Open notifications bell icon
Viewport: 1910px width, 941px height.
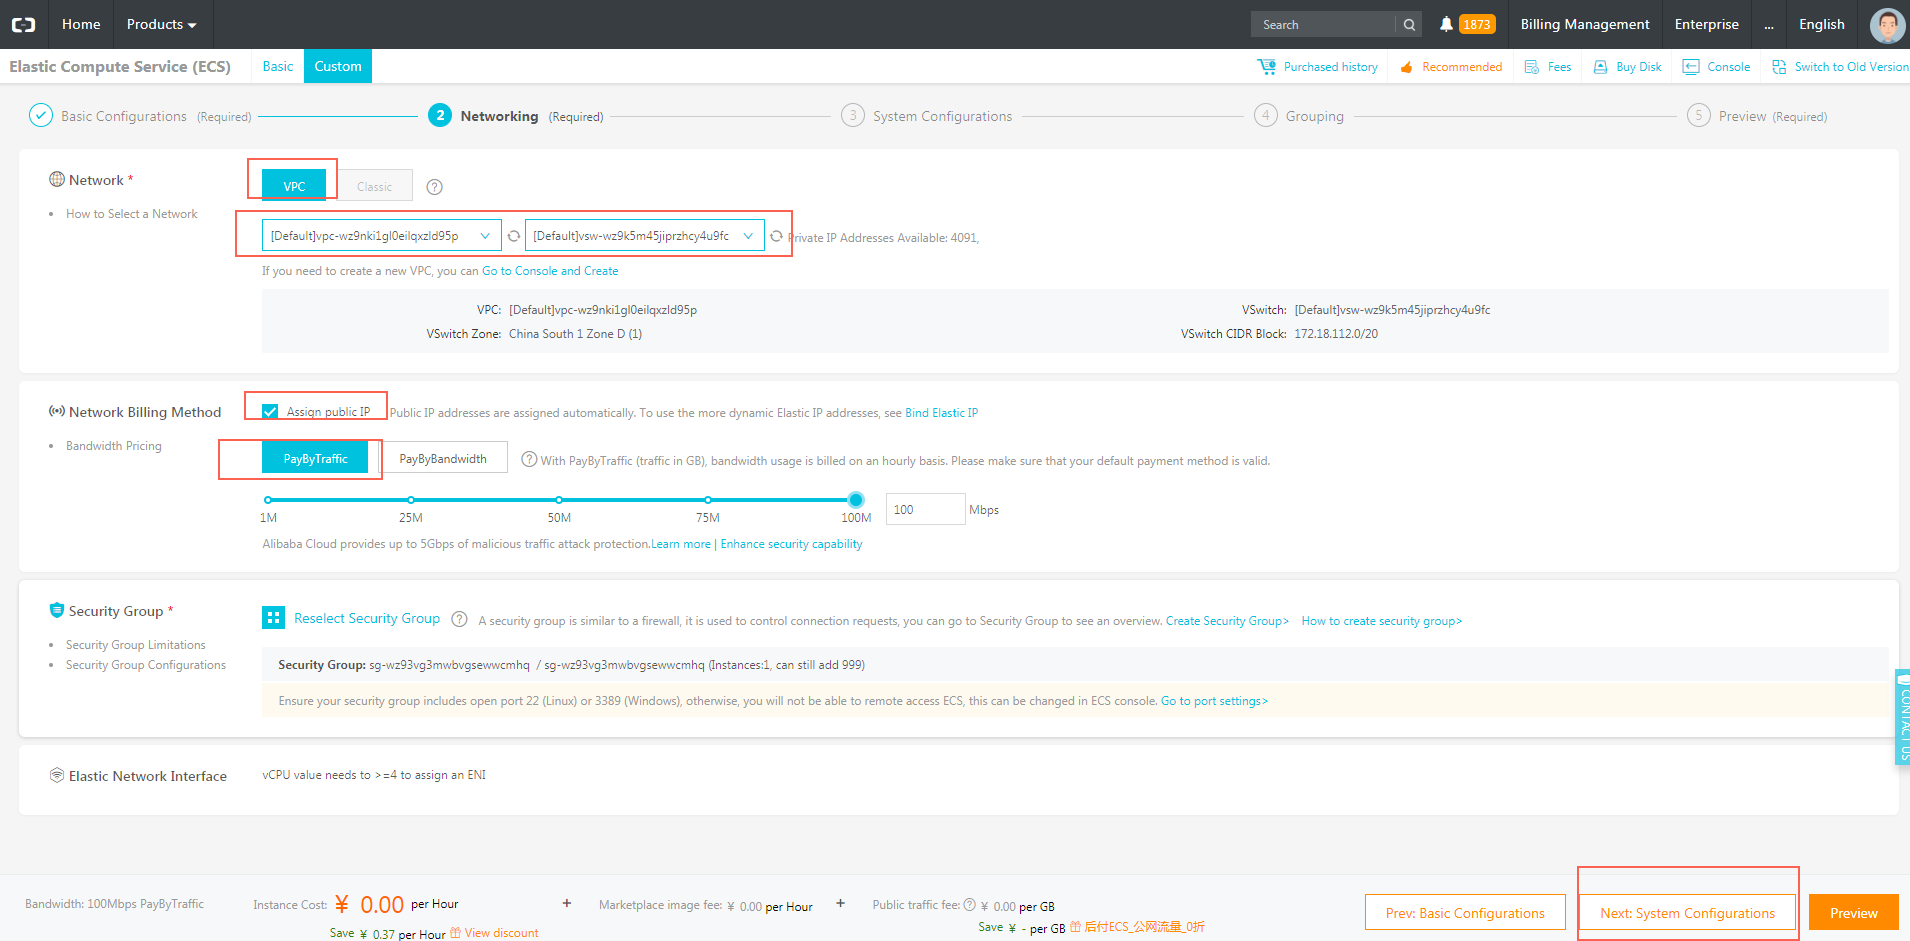tap(1446, 24)
